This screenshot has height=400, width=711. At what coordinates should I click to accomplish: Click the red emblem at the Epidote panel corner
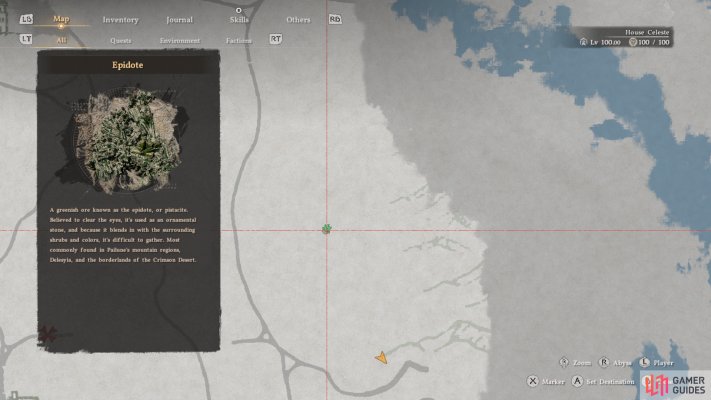47,335
